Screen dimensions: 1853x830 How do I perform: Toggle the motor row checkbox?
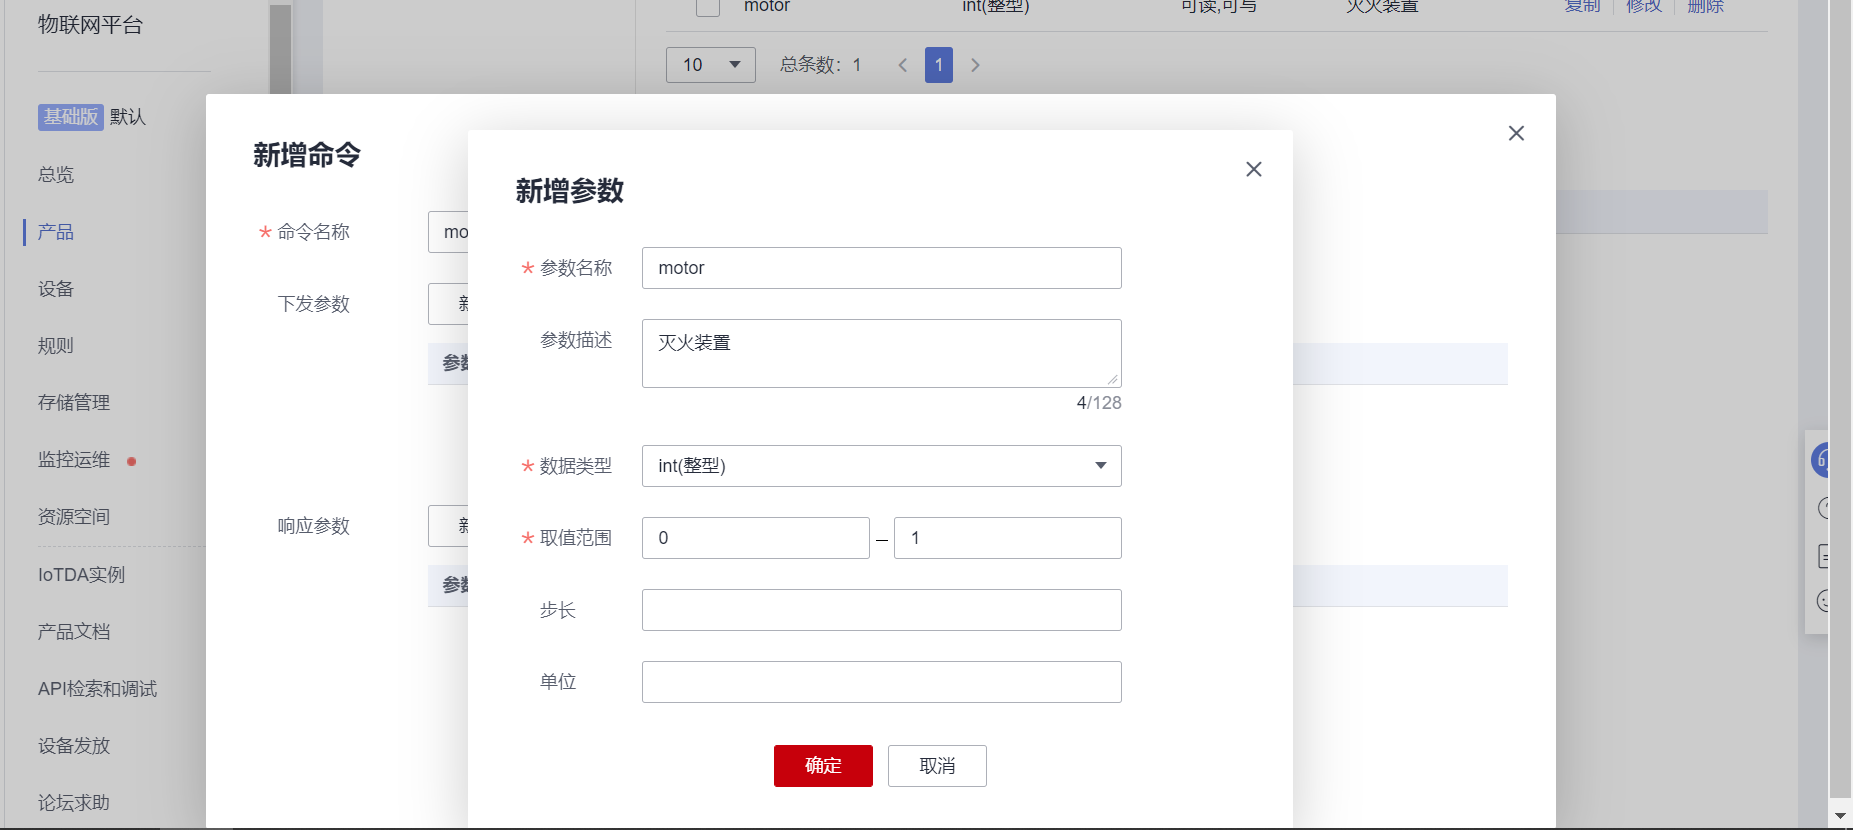(708, 7)
